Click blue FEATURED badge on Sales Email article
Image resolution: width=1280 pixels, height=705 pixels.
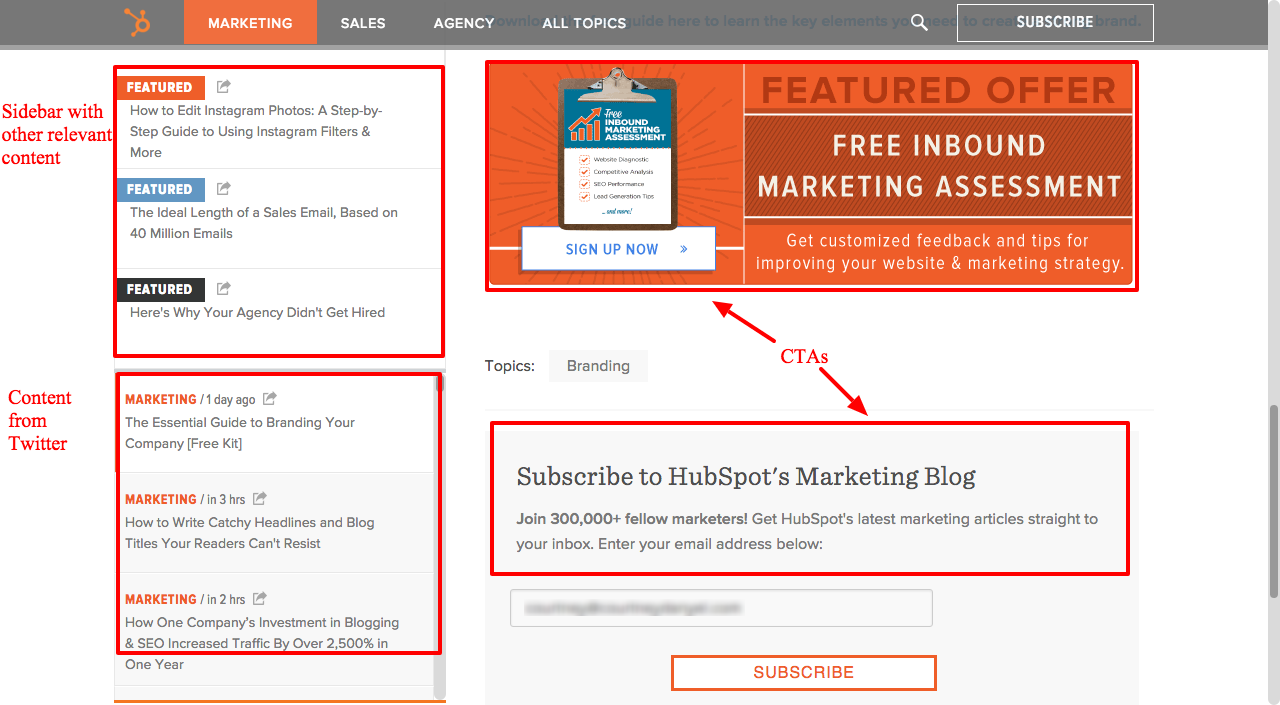point(161,189)
